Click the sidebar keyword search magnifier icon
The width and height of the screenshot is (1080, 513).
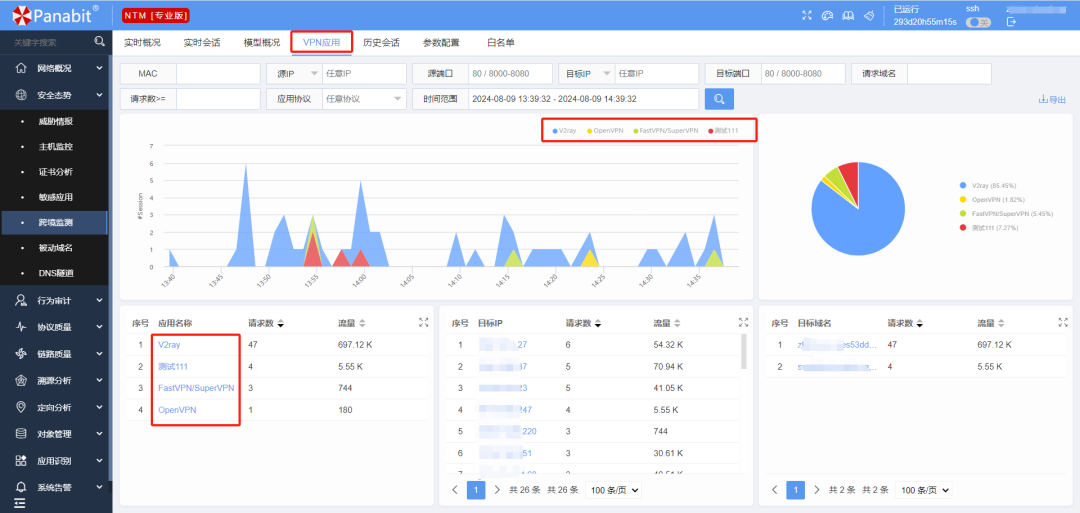(100, 42)
